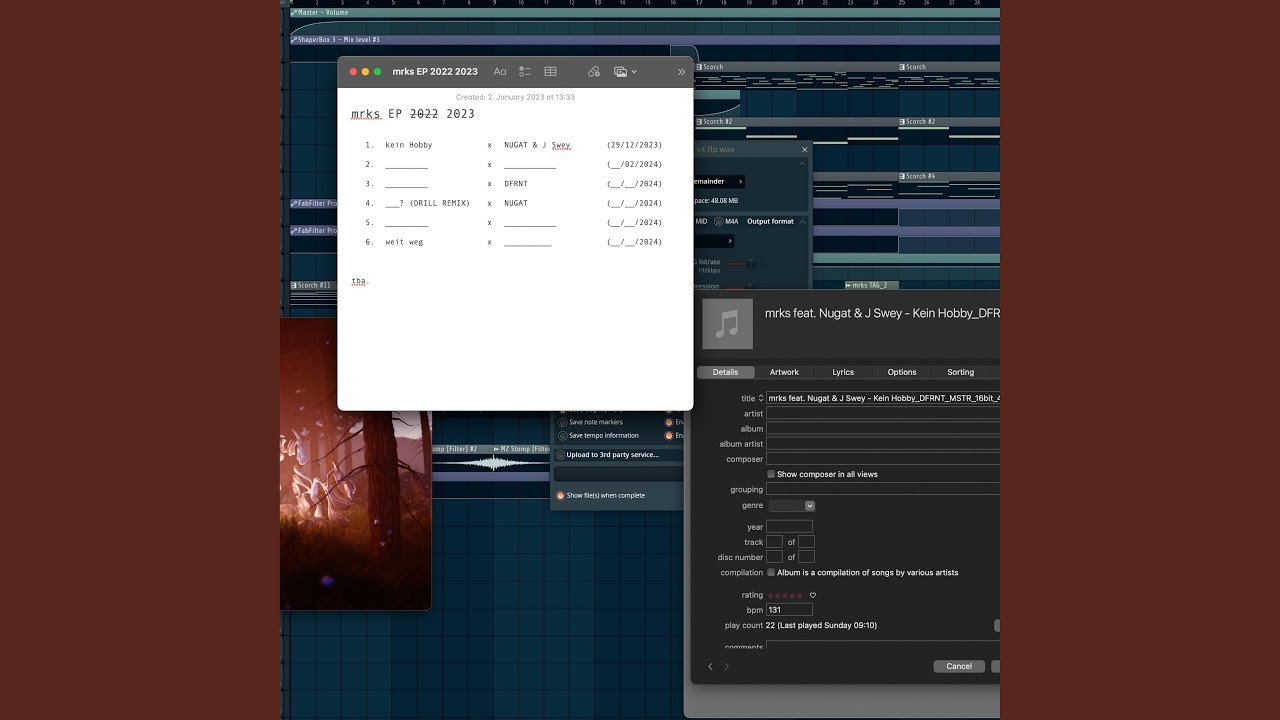Open text format (Aa) menu in Notes
1280x720 pixels.
point(500,72)
